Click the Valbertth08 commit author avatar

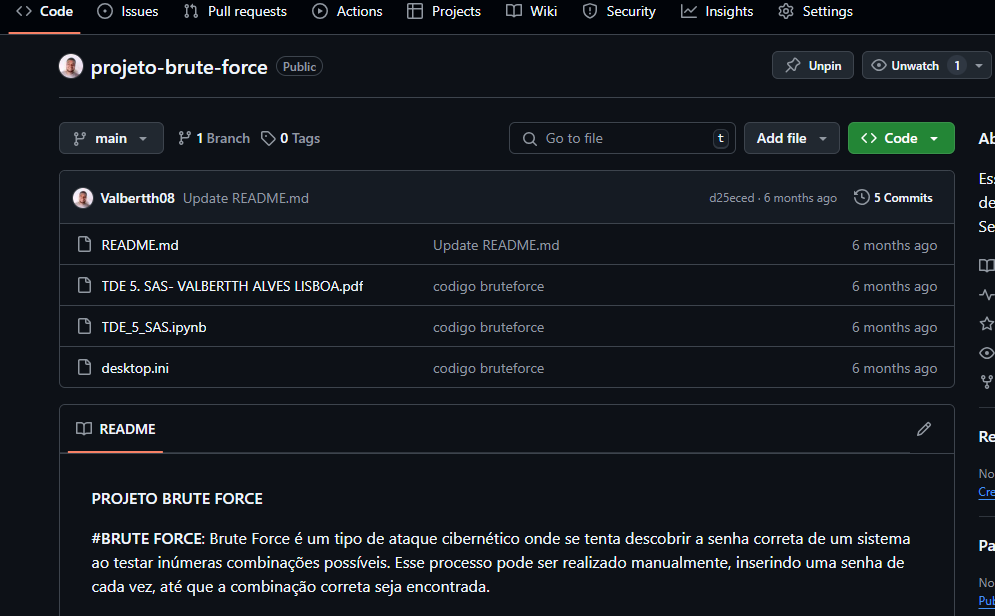pos(83,198)
